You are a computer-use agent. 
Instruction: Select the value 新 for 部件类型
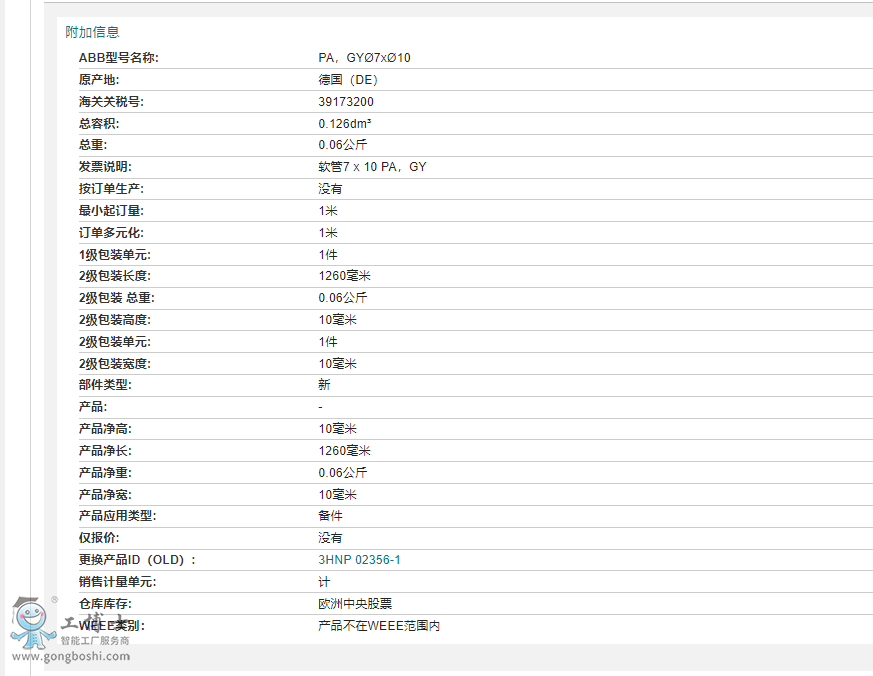324,385
